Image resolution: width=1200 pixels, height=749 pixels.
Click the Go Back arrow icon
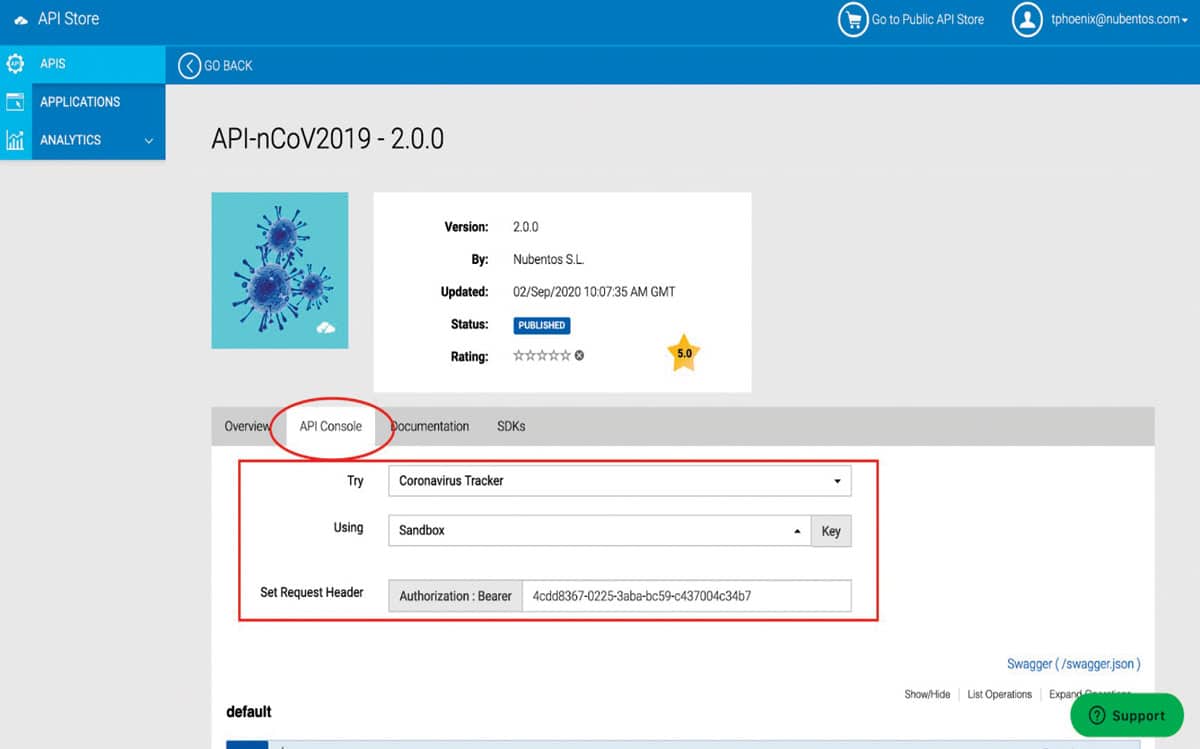[x=189, y=66]
